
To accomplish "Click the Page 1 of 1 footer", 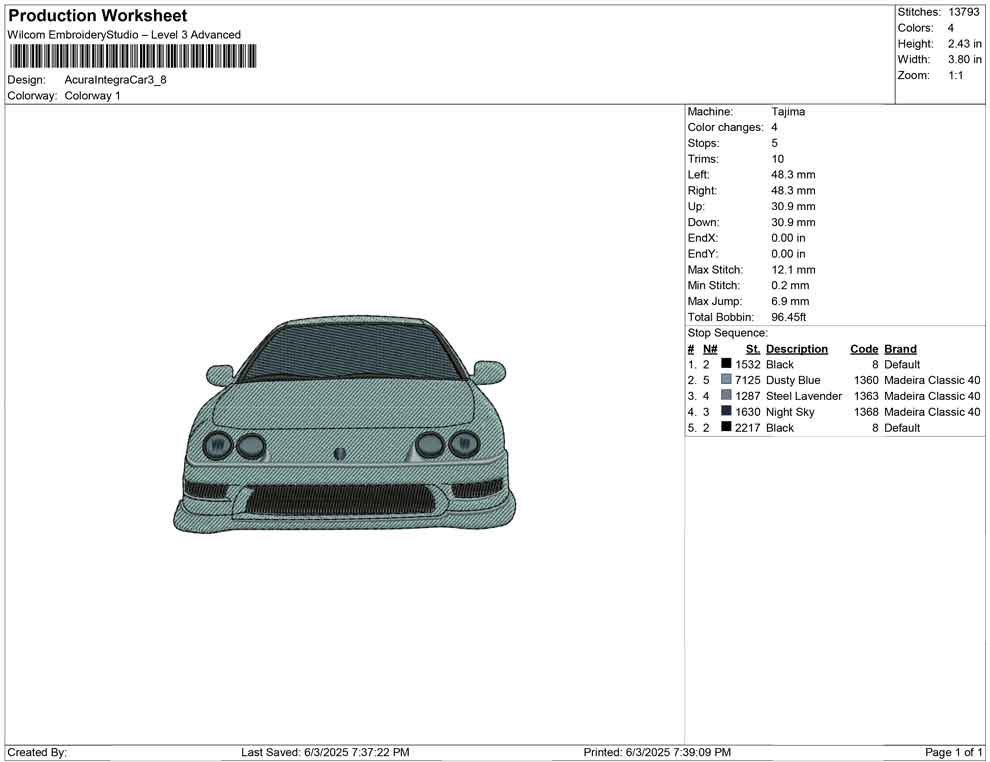I will point(953,752).
